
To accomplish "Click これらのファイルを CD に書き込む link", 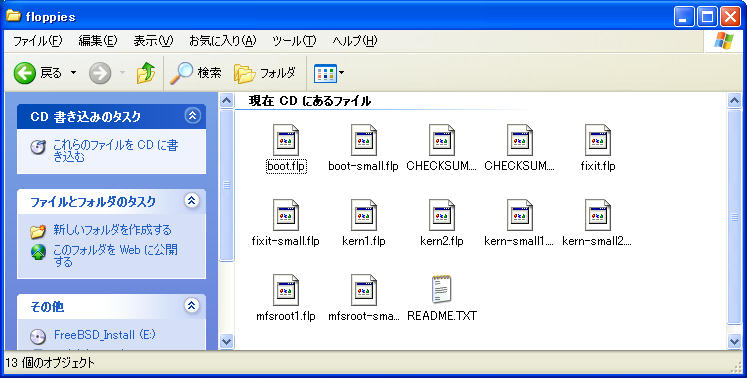I will 115,151.
